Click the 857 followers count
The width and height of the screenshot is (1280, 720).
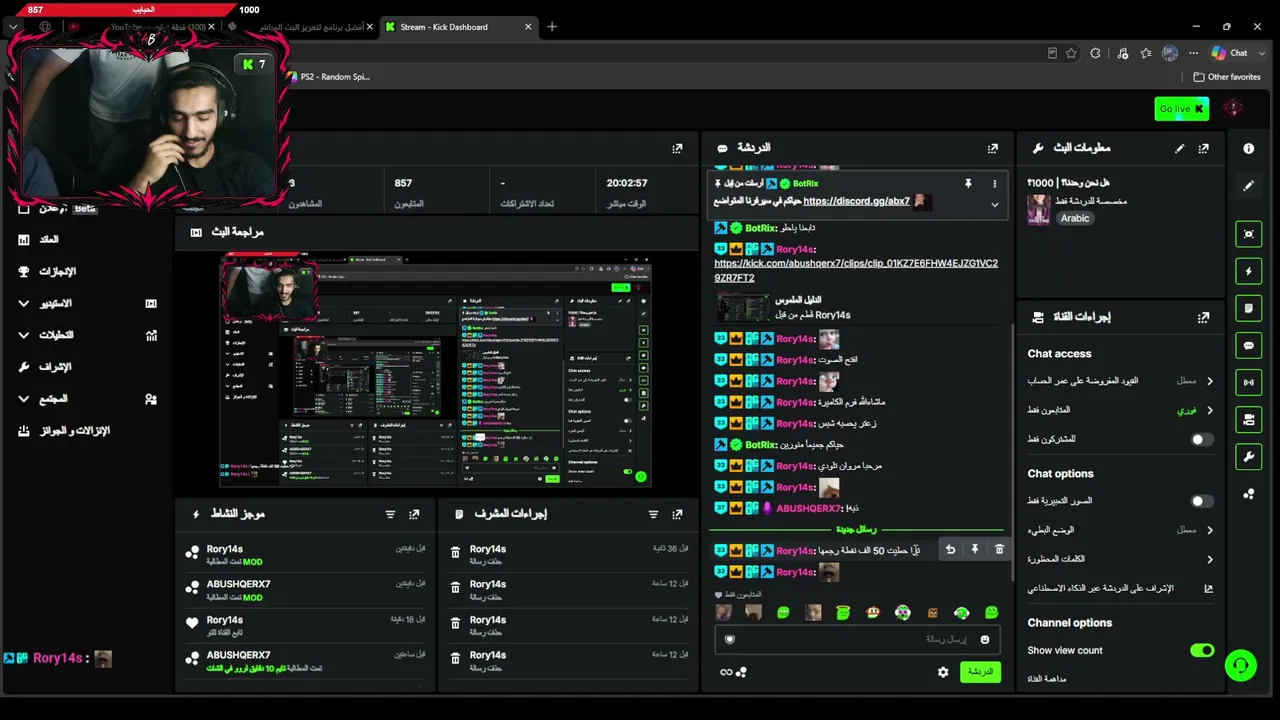pyautogui.click(x=403, y=183)
